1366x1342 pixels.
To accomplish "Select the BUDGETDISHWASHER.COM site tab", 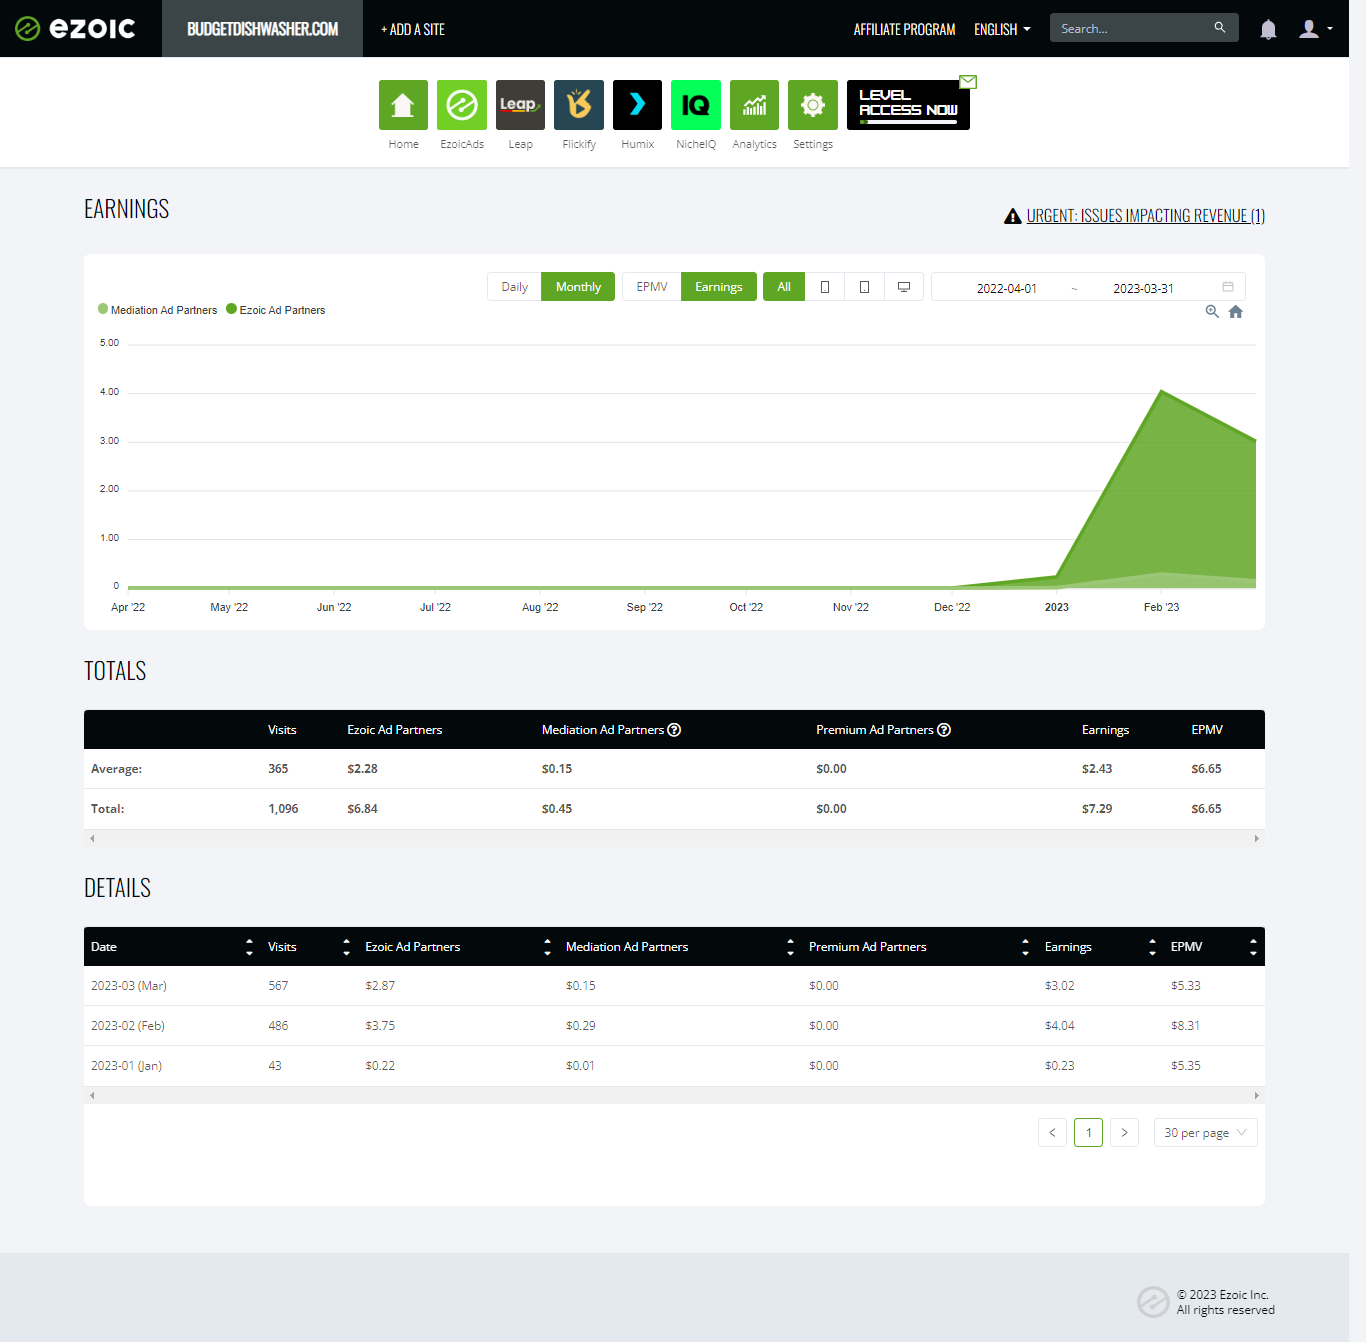I will (x=262, y=29).
